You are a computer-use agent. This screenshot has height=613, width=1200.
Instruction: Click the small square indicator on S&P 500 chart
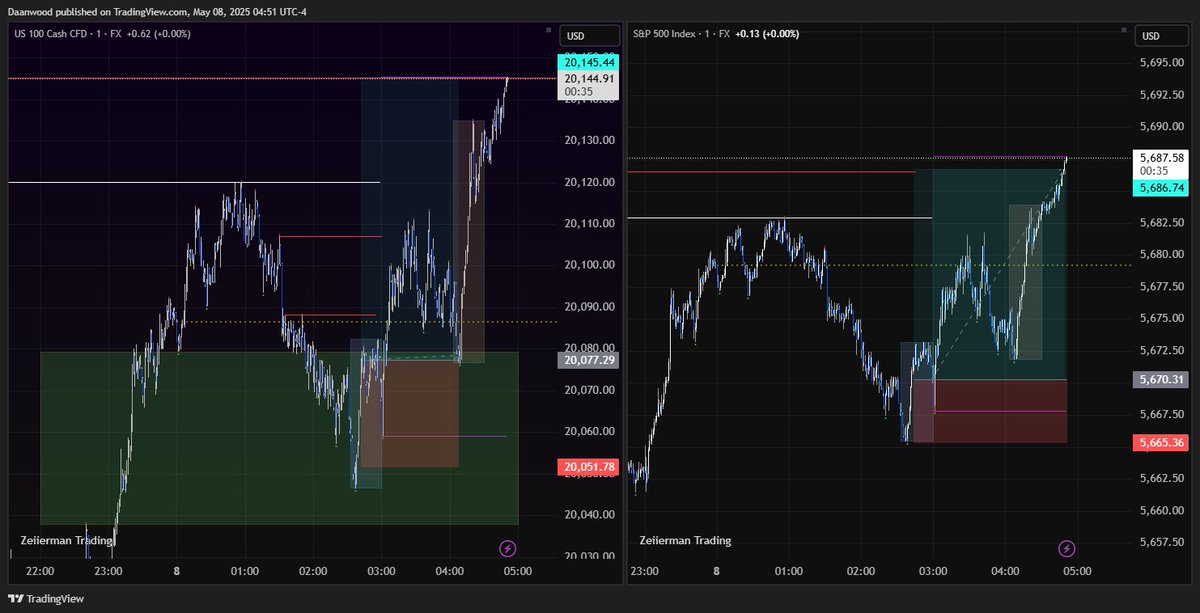point(1122,30)
